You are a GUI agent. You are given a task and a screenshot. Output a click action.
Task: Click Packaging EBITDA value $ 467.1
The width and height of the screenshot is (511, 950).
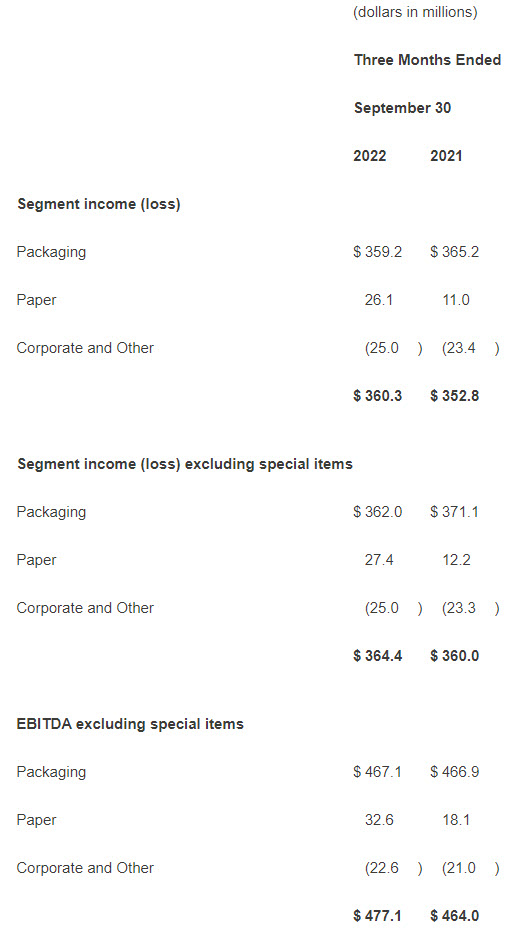[378, 772]
